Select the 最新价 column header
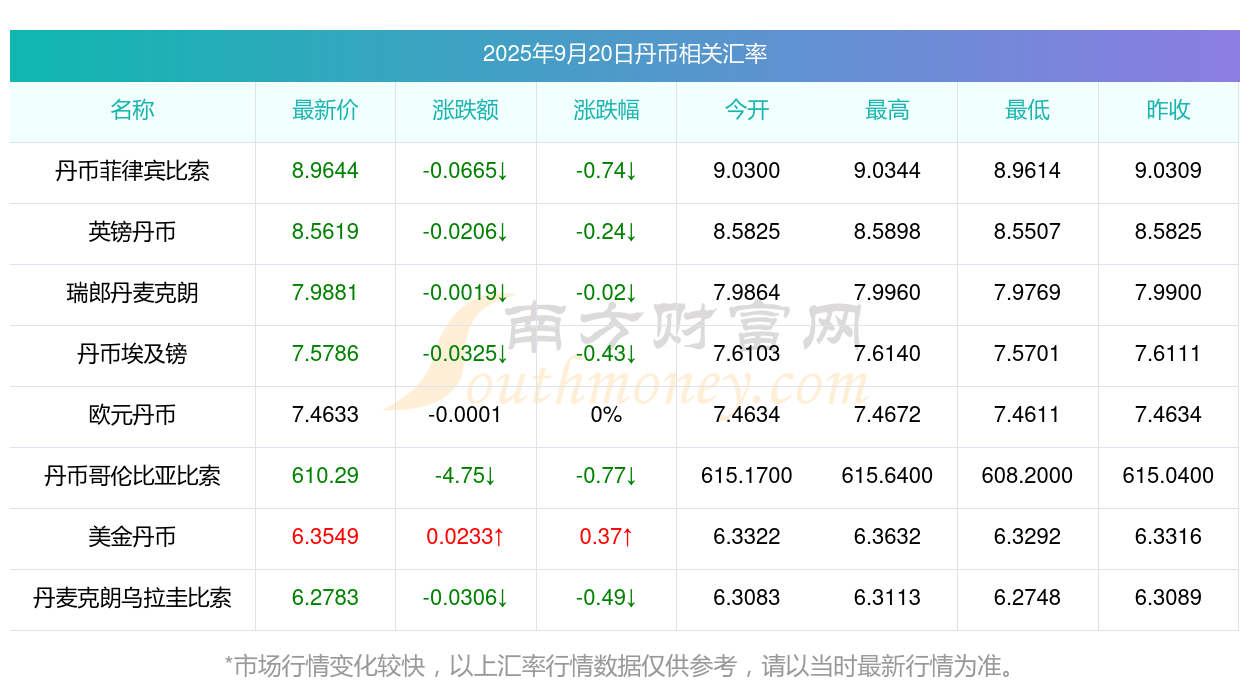 point(325,110)
